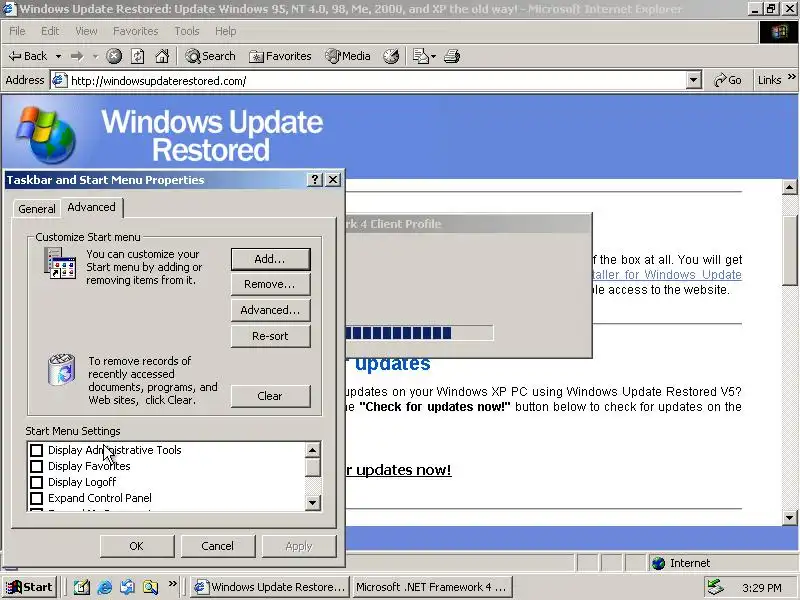800x600 pixels.
Task: Select the Advanced tab
Action: coord(92,207)
